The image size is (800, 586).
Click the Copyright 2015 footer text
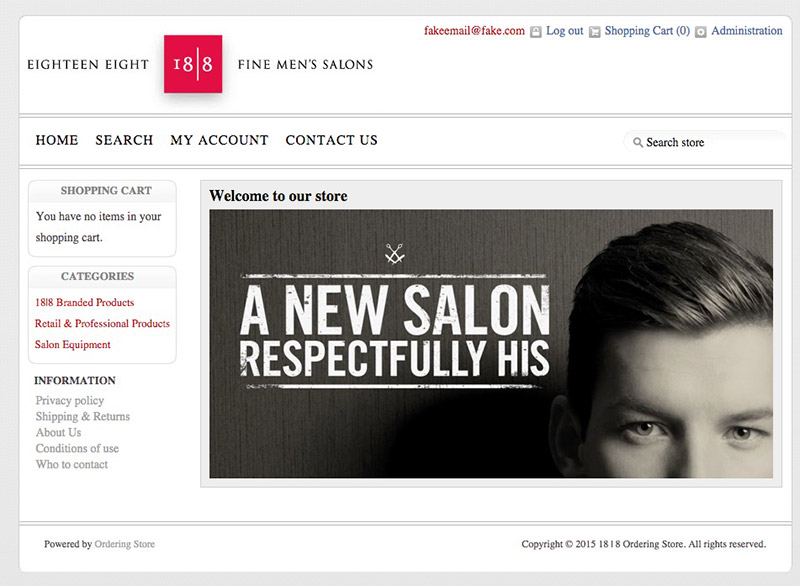[x=643, y=544]
